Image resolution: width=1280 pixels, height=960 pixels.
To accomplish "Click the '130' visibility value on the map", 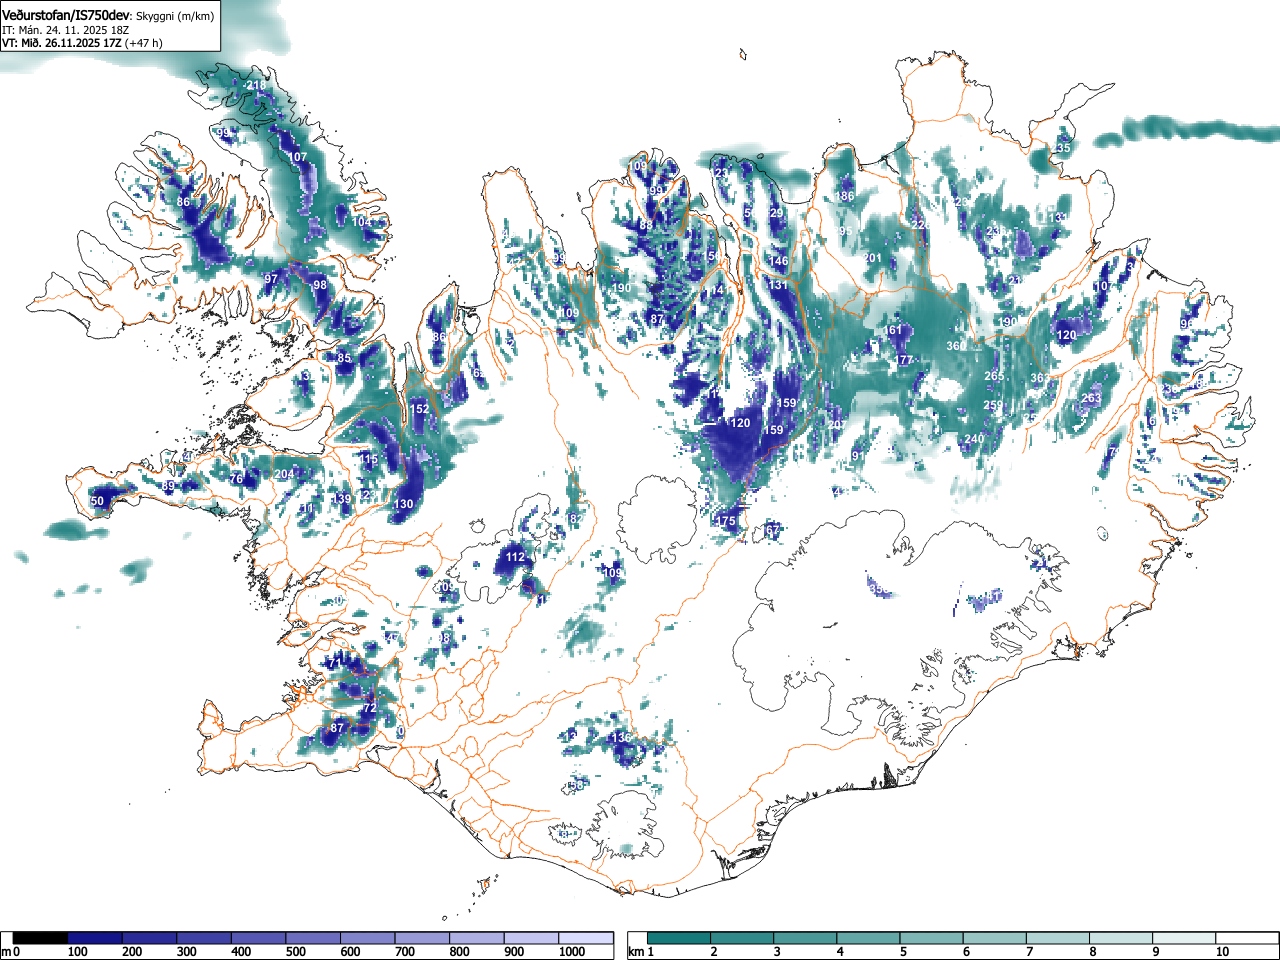I will click(x=403, y=505).
